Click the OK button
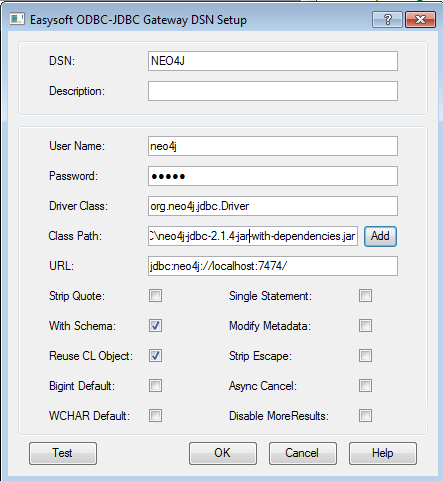The width and height of the screenshot is (443, 481). pos(223,453)
